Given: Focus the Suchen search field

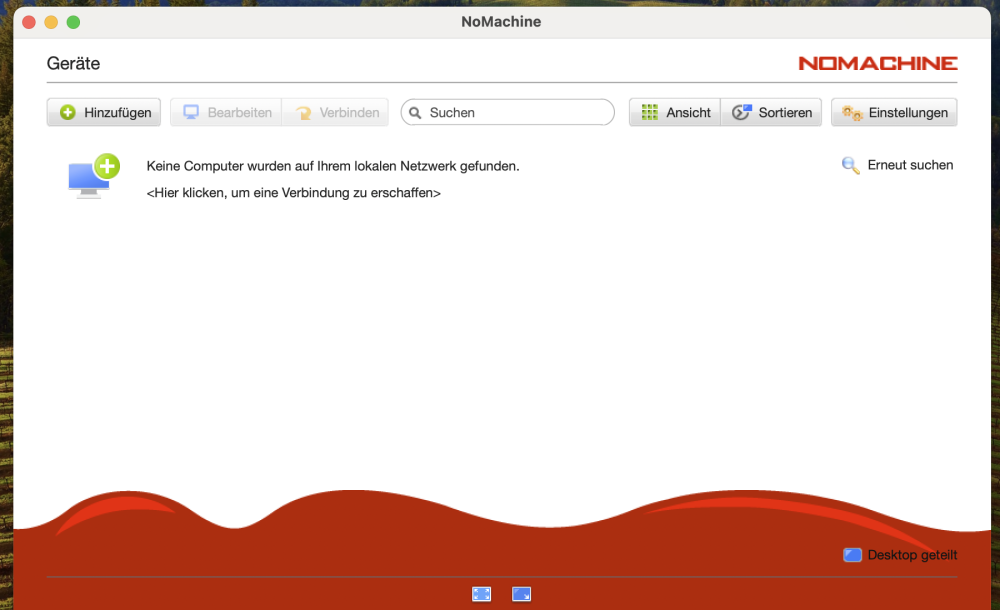Looking at the screenshot, I should click(508, 112).
